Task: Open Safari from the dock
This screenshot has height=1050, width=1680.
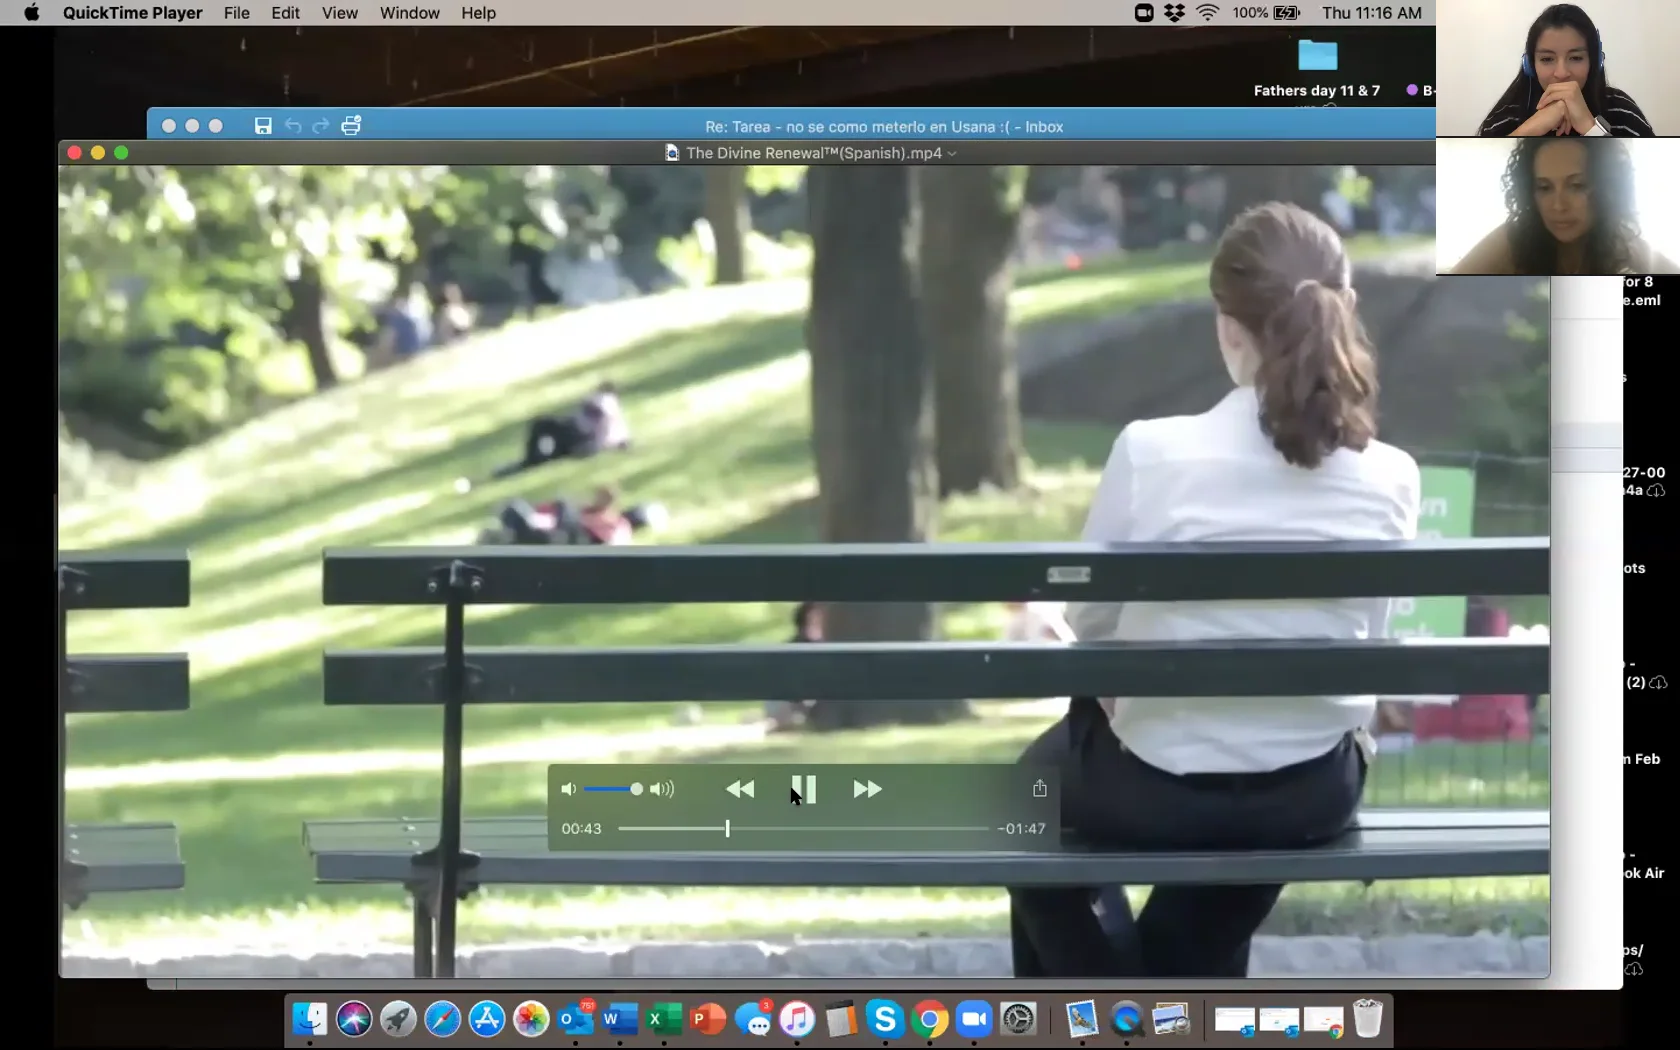Action: coord(442,1019)
